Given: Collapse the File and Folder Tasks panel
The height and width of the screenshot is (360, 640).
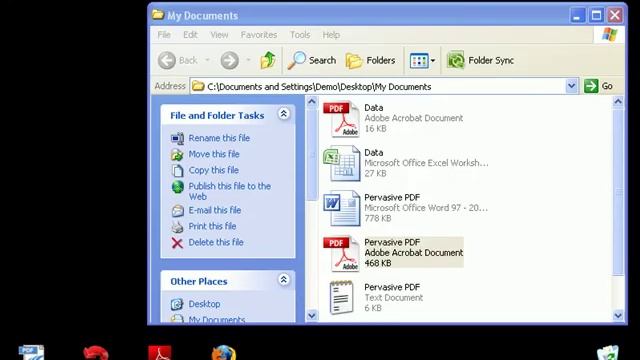Looking at the screenshot, I should pyautogui.click(x=284, y=113).
